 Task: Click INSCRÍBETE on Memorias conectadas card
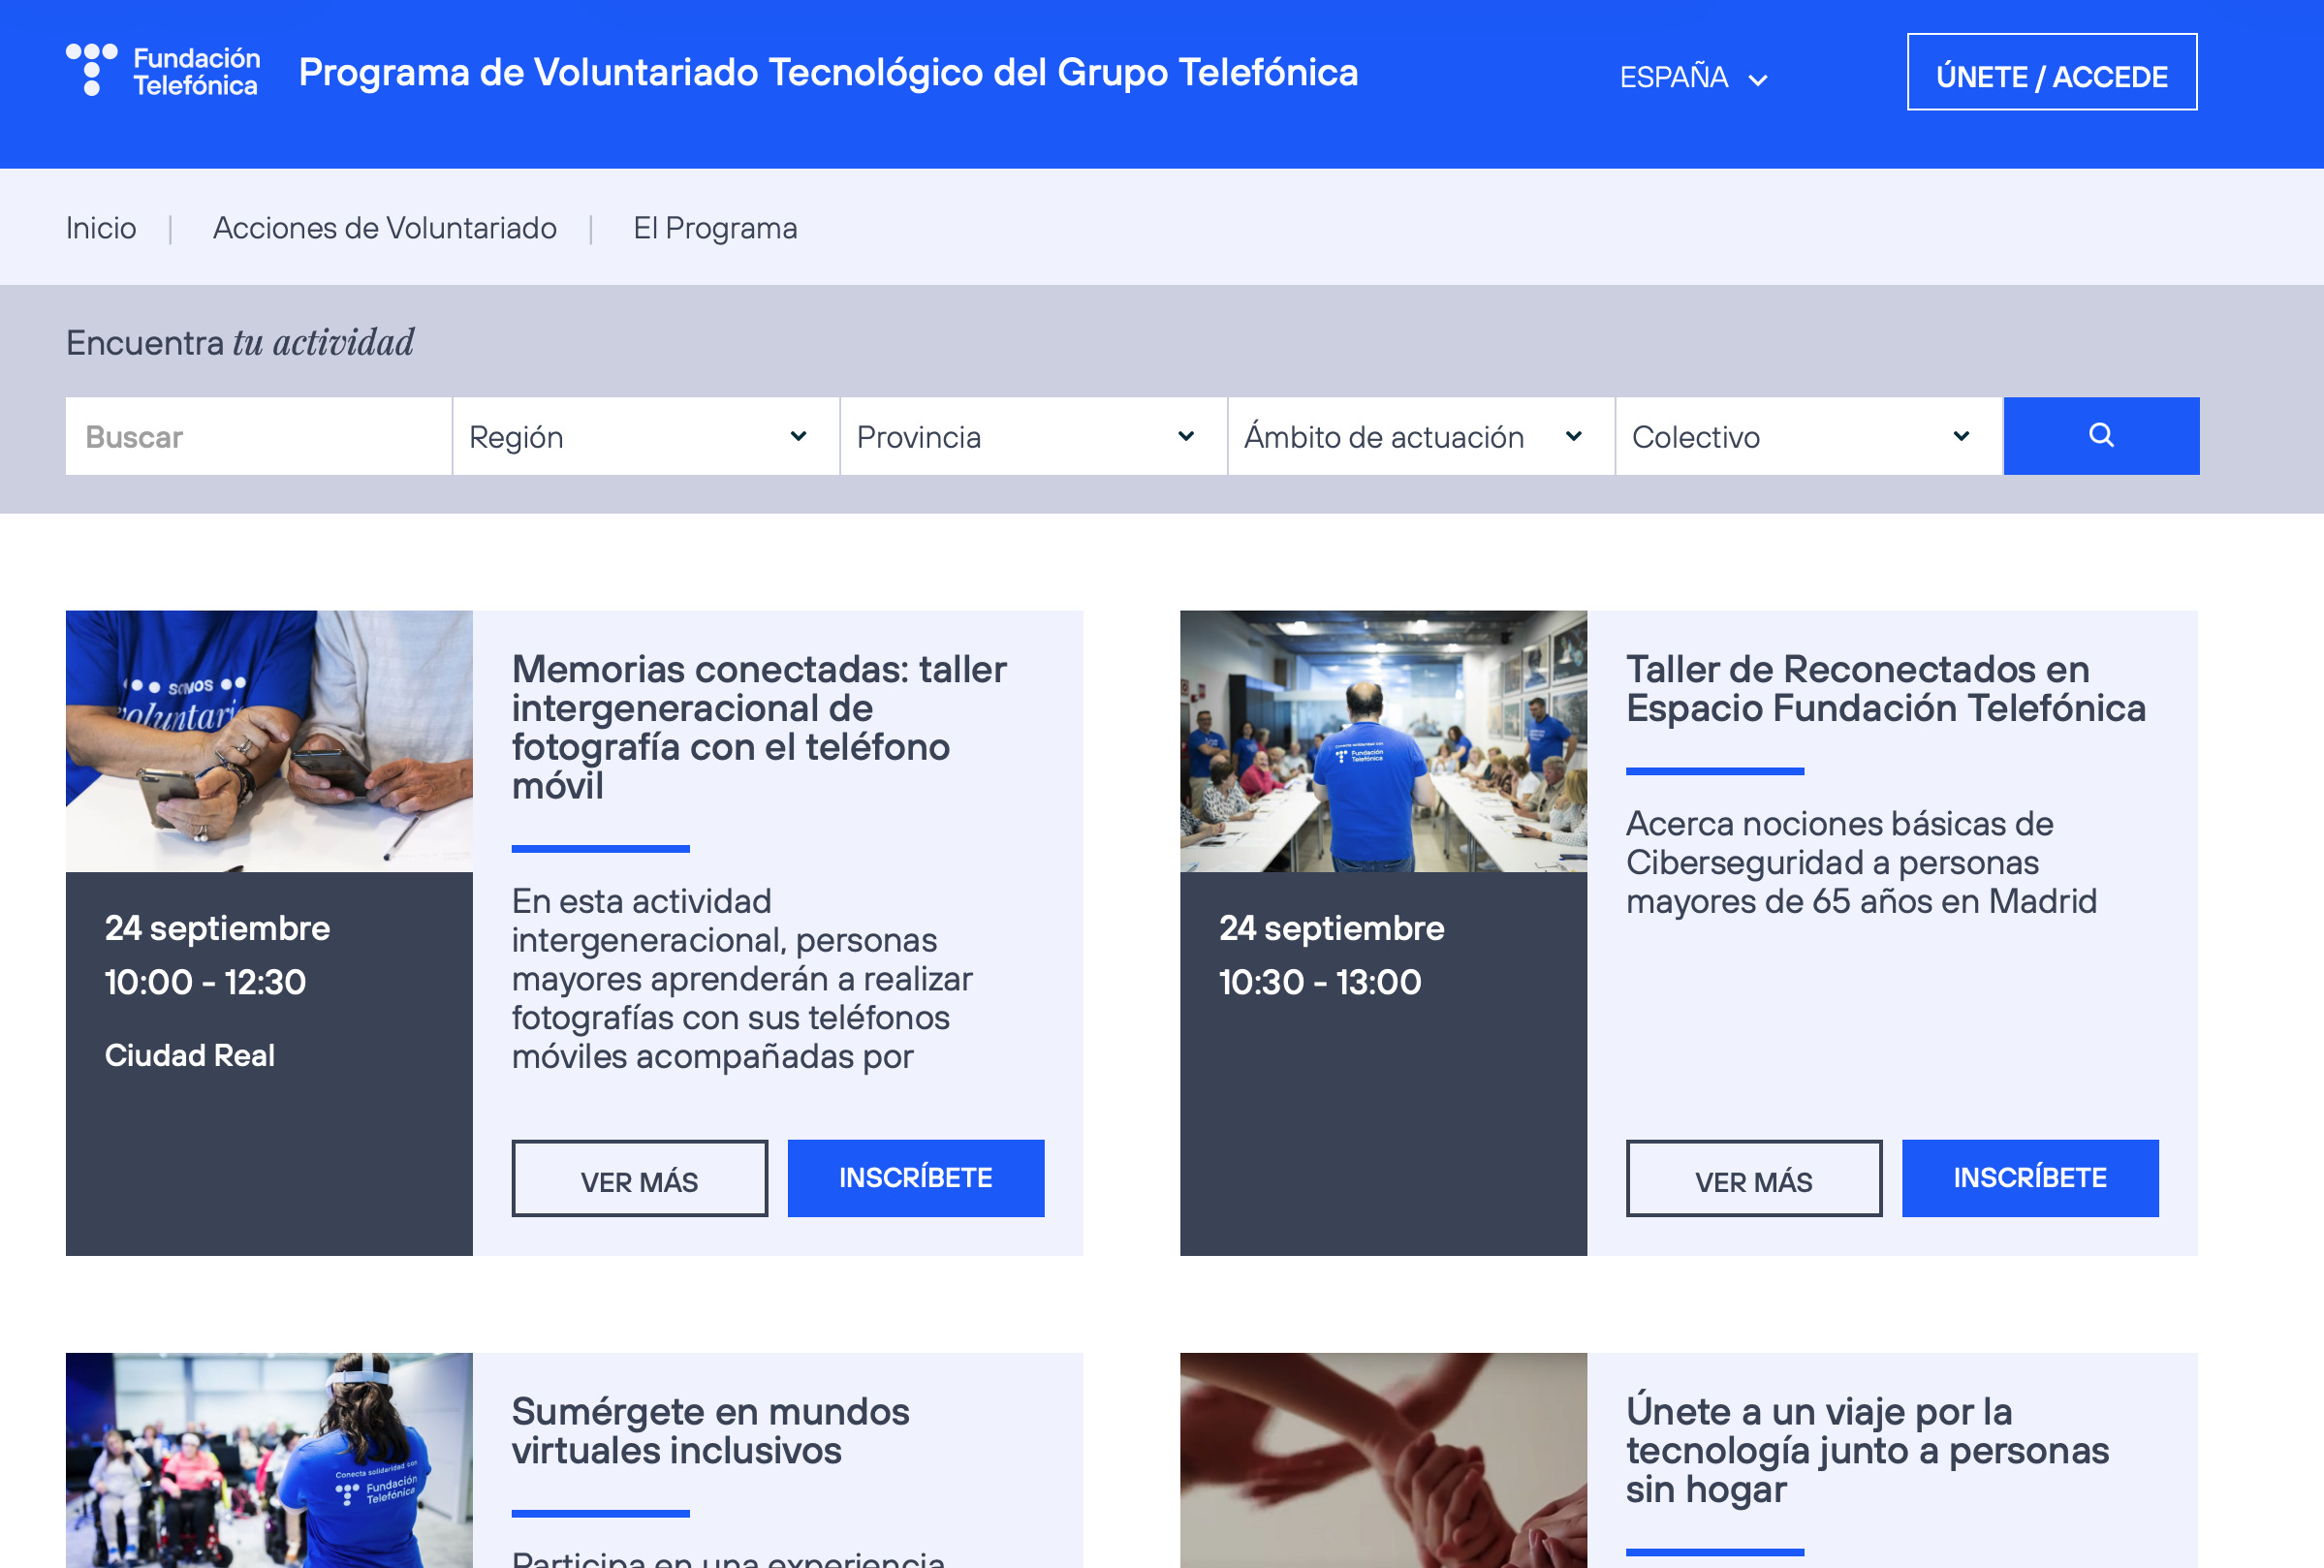(x=916, y=1178)
